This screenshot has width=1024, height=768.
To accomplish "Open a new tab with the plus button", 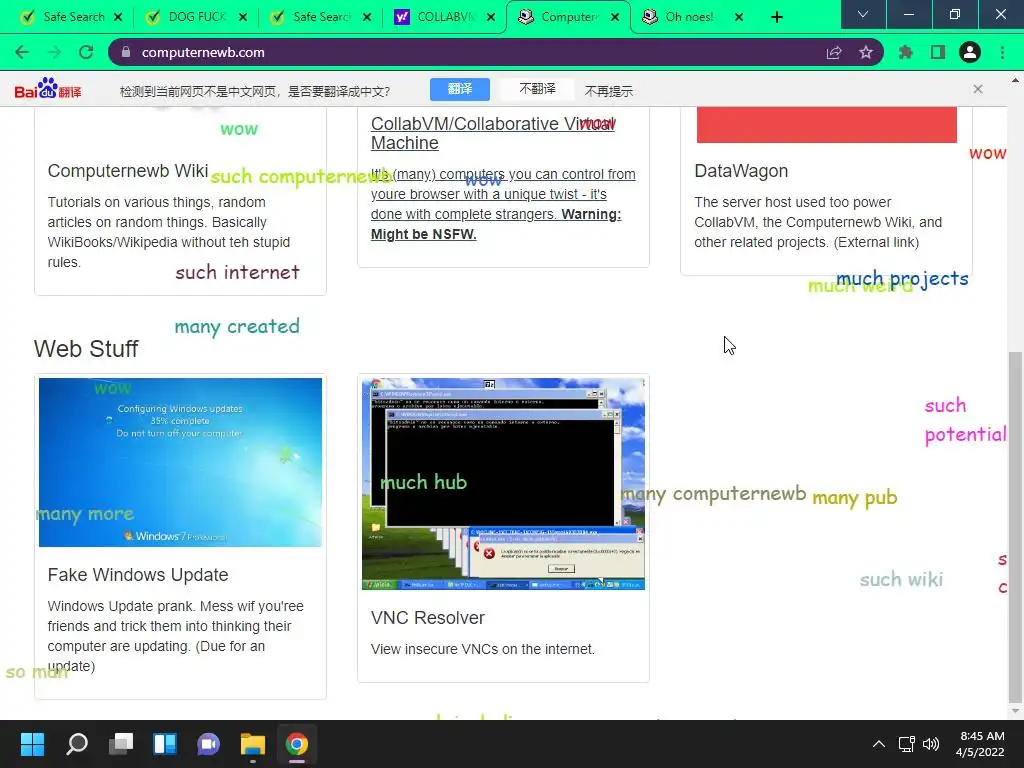I will pos(776,17).
